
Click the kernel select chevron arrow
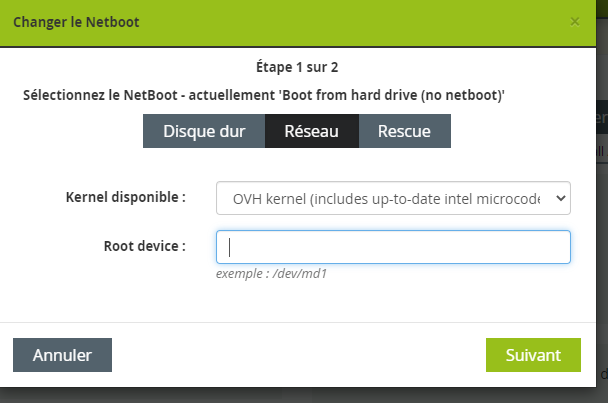tap(560, 198)
